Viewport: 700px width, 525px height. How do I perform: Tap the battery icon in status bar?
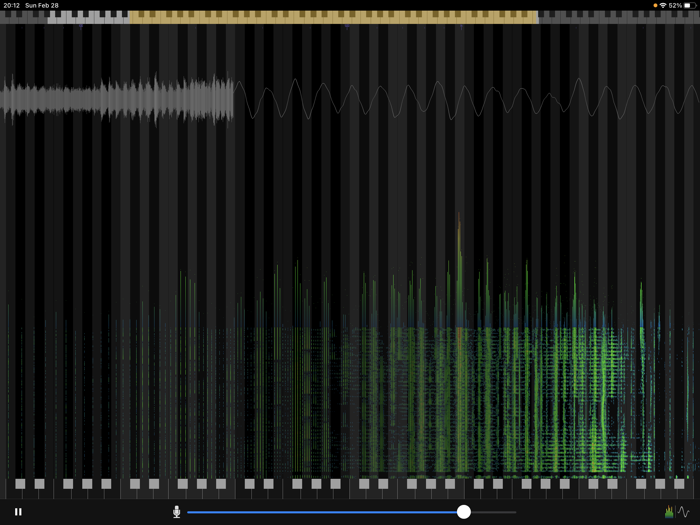click(x=690, y=5)
